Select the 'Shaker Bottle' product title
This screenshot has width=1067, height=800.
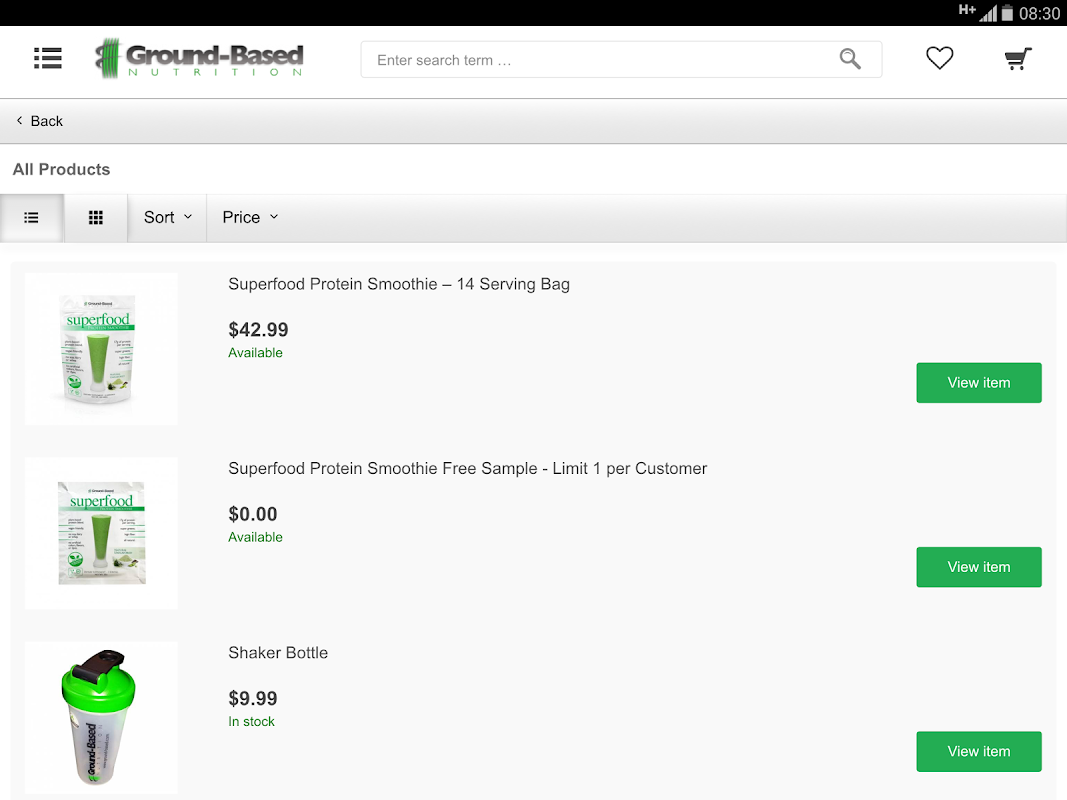click(x=278, y=653)
